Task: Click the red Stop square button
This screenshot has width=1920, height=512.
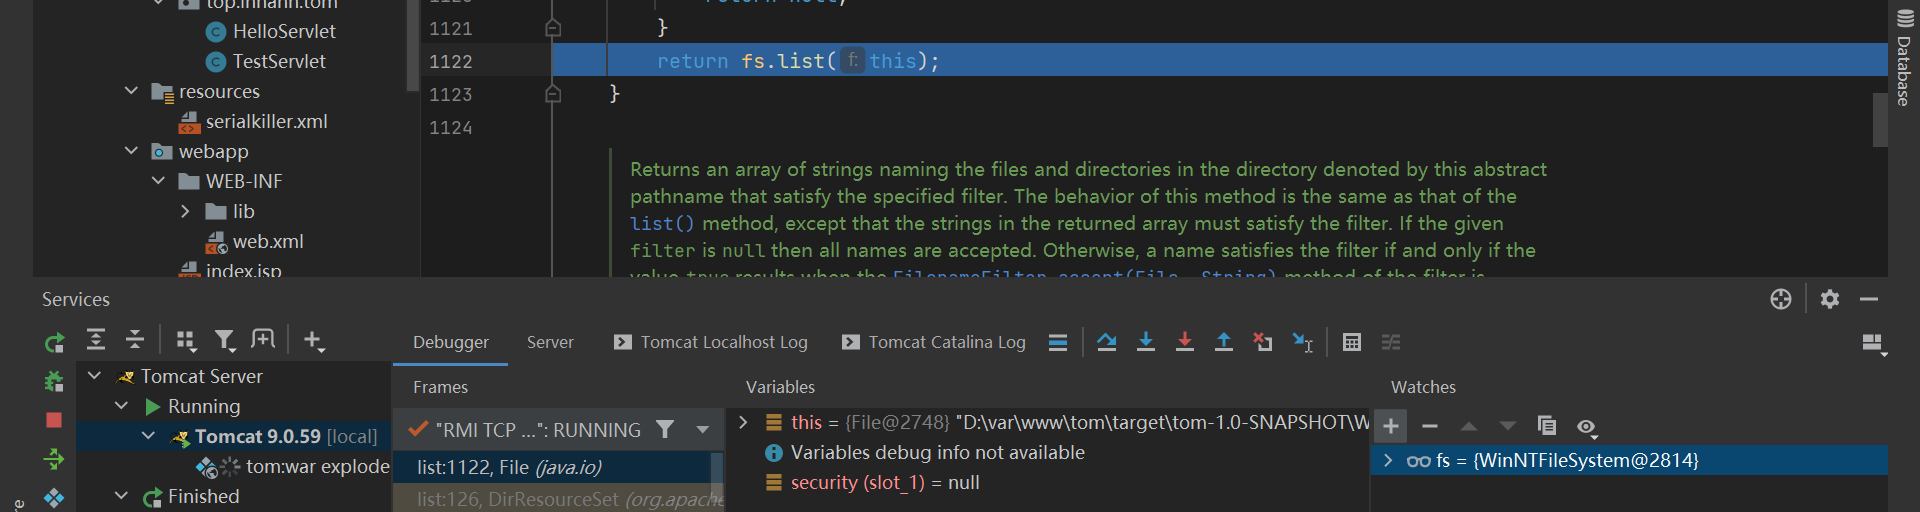Action: click(x=54, y=420)
